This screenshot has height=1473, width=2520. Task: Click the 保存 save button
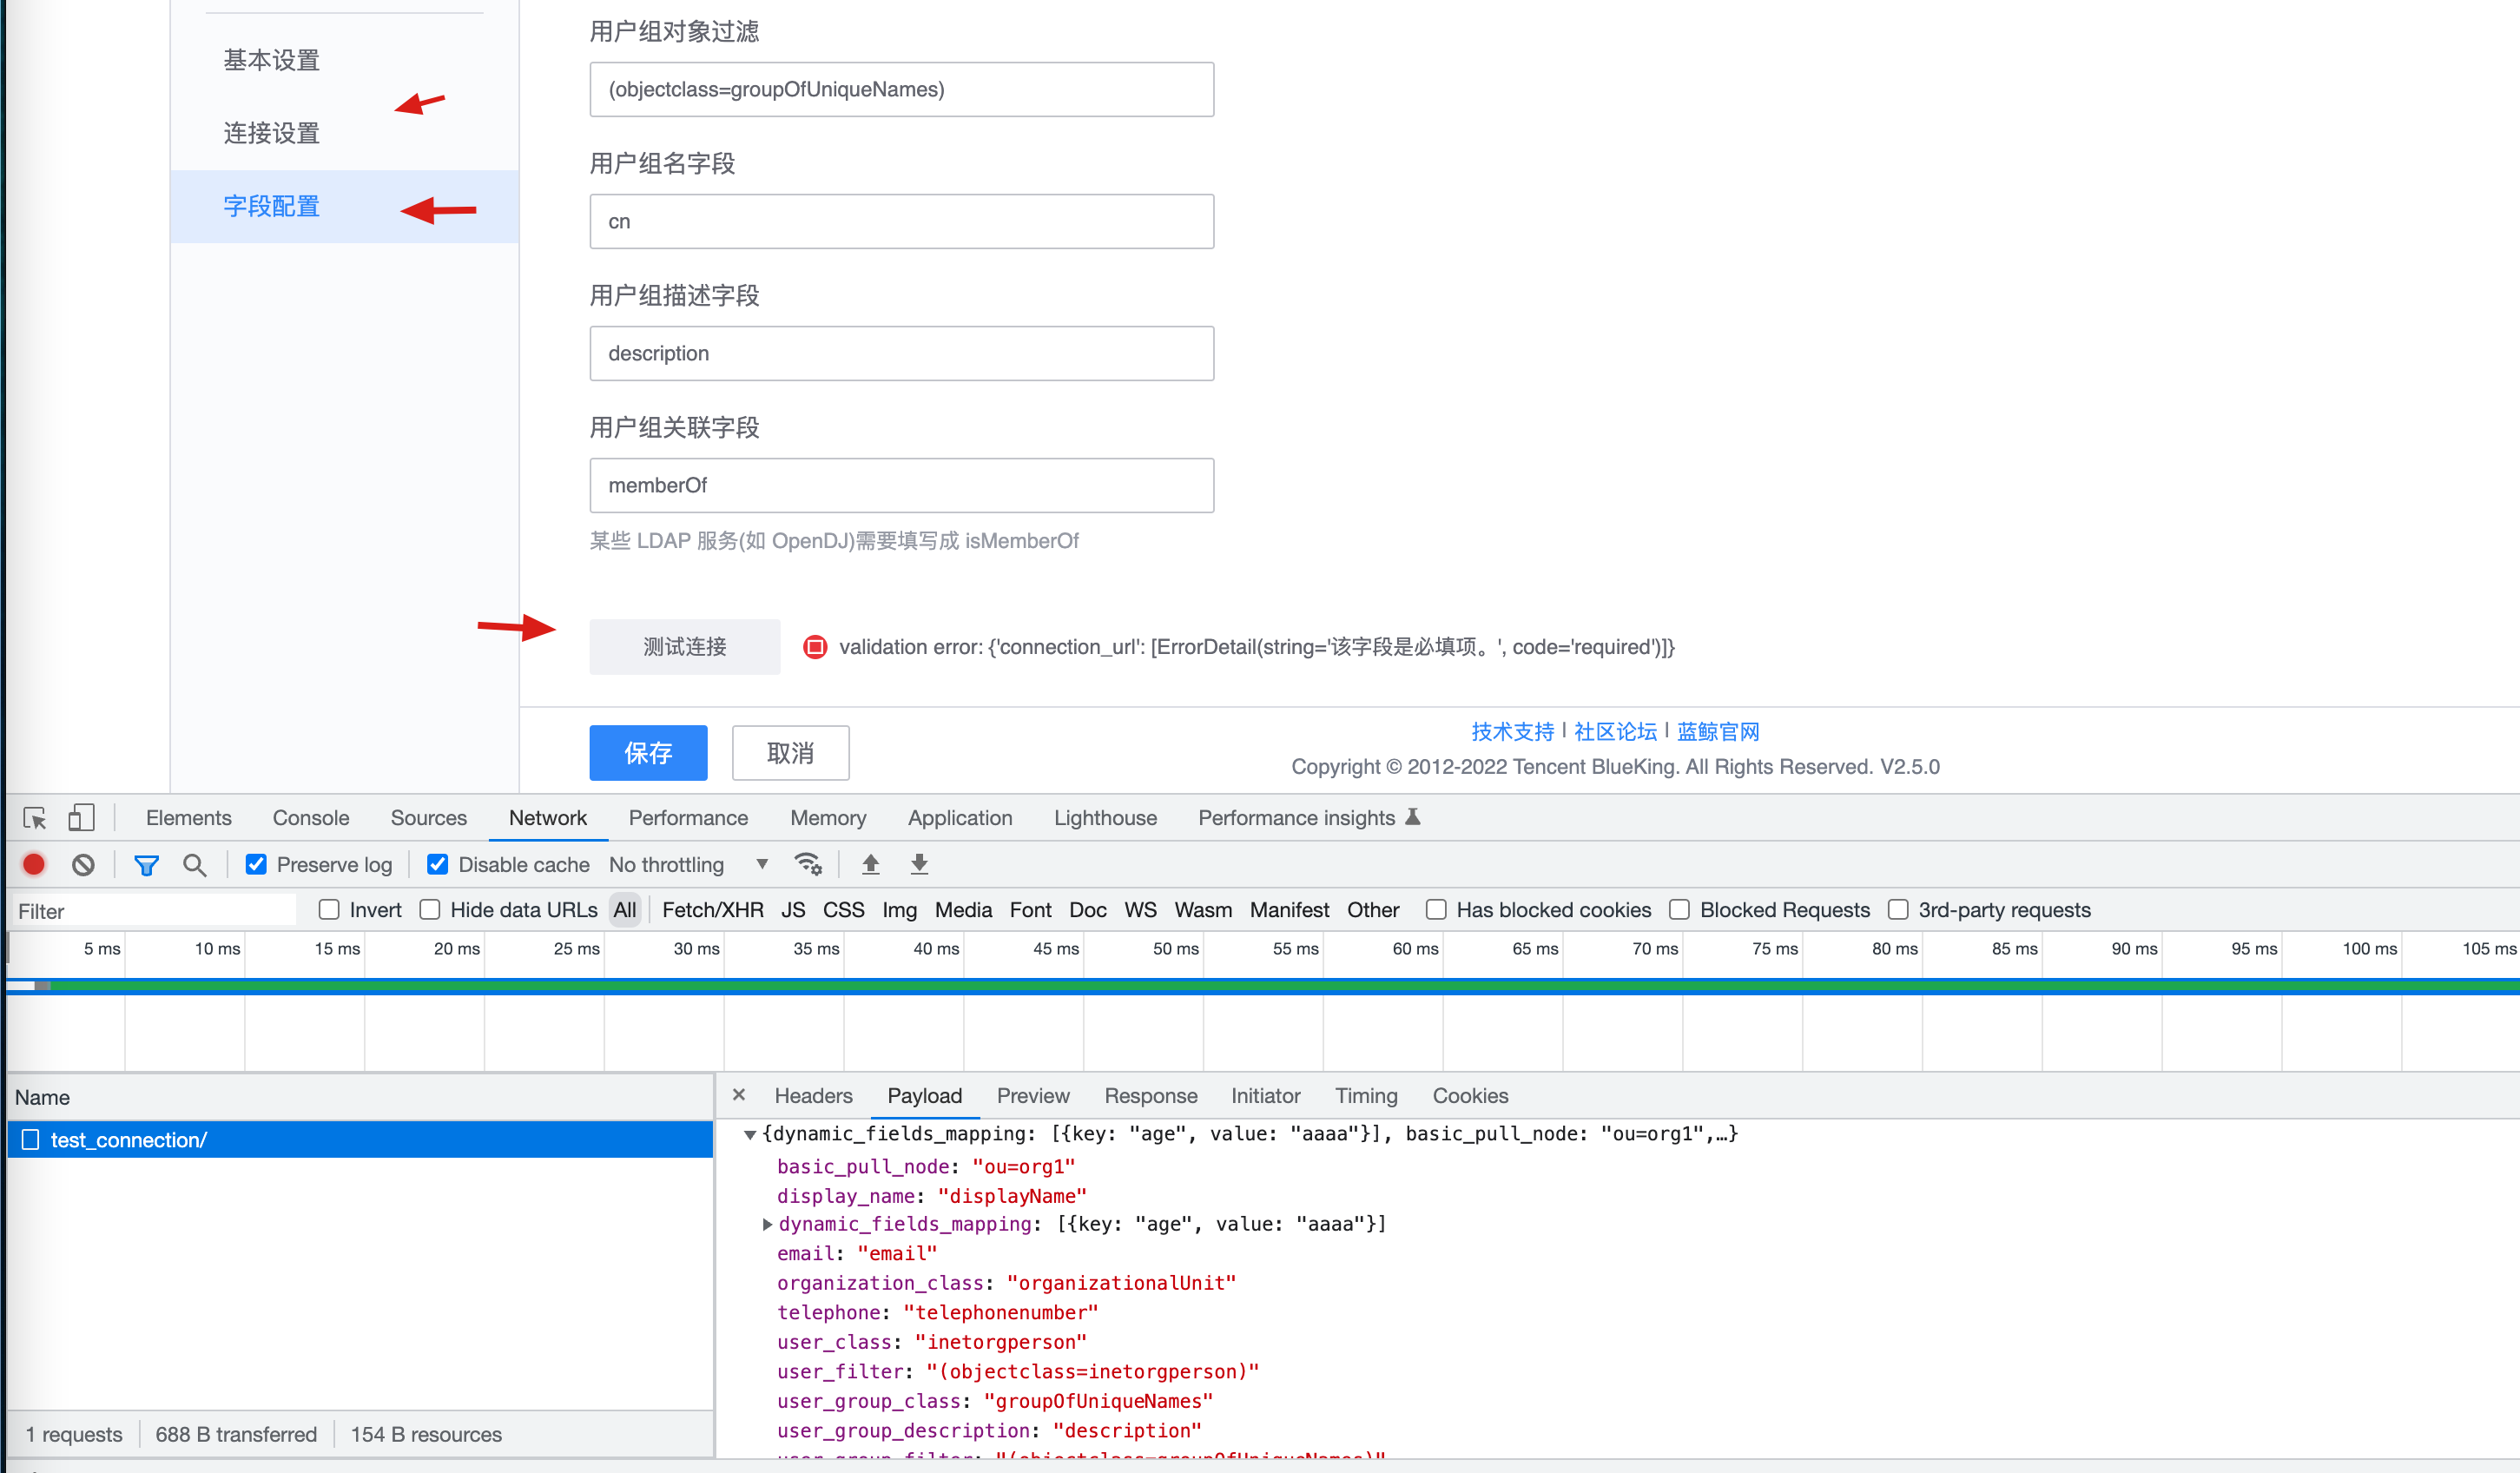pyautogui.click(x=648, y=753)
